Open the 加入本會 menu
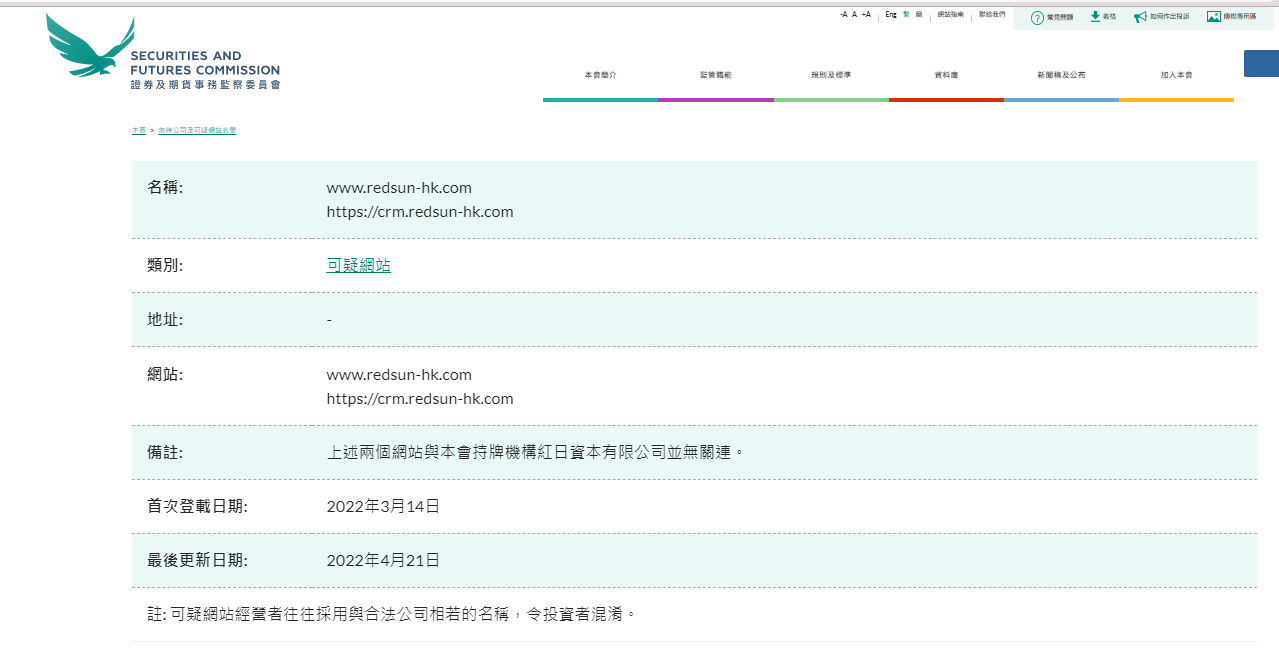The image size is (1279, 650). click(1176, 76)
